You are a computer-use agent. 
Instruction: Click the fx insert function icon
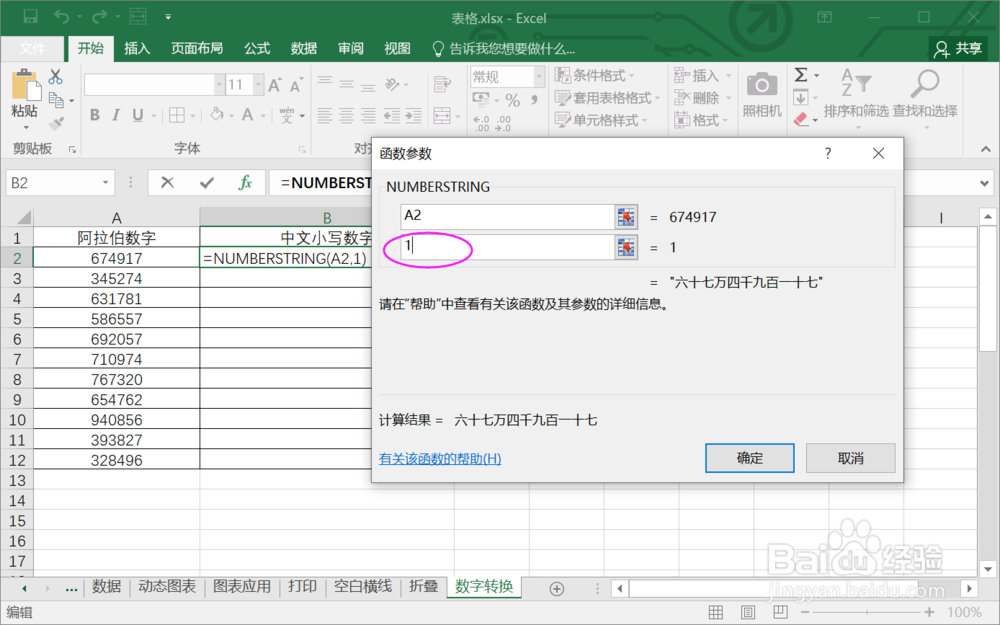[x=245, y=183]
